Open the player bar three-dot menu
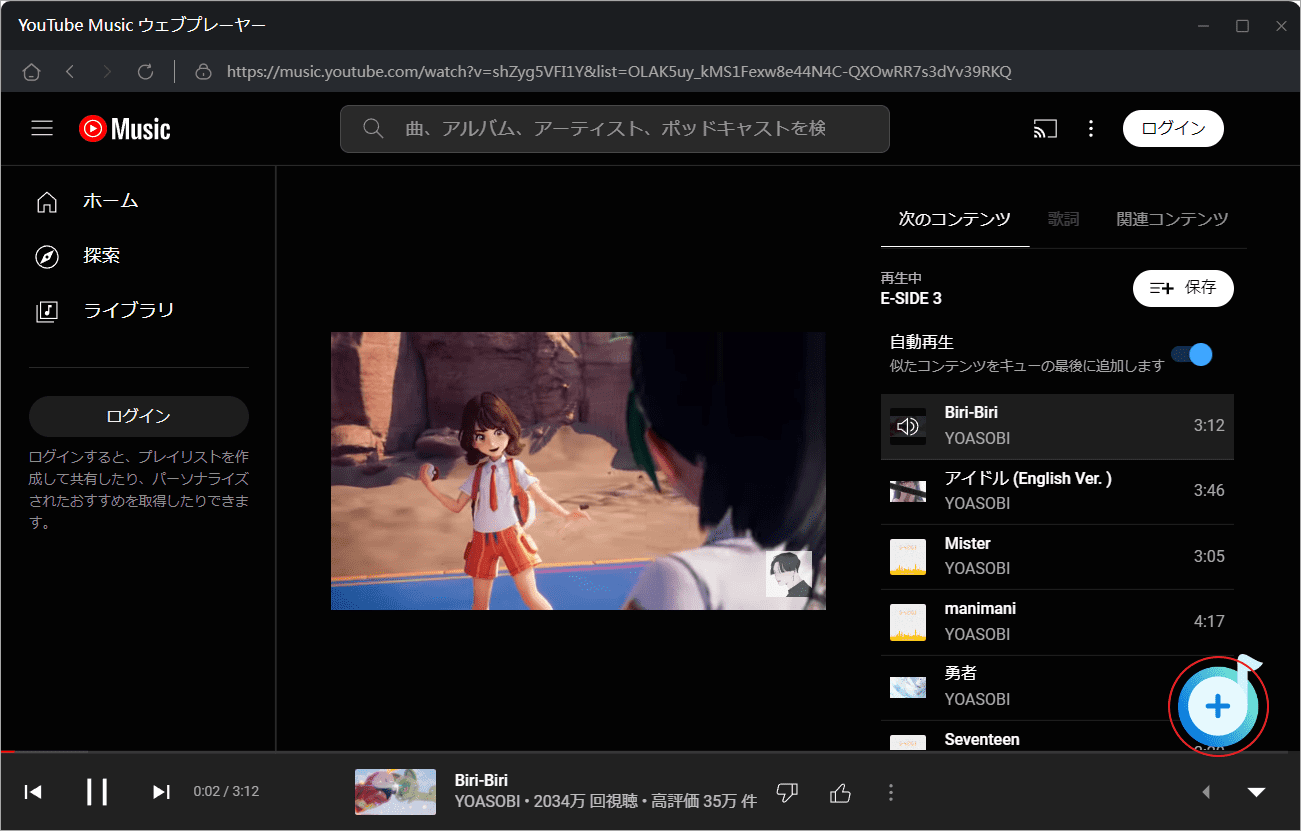The height and width of the screenshot is (831, 1301). [891, 793]
